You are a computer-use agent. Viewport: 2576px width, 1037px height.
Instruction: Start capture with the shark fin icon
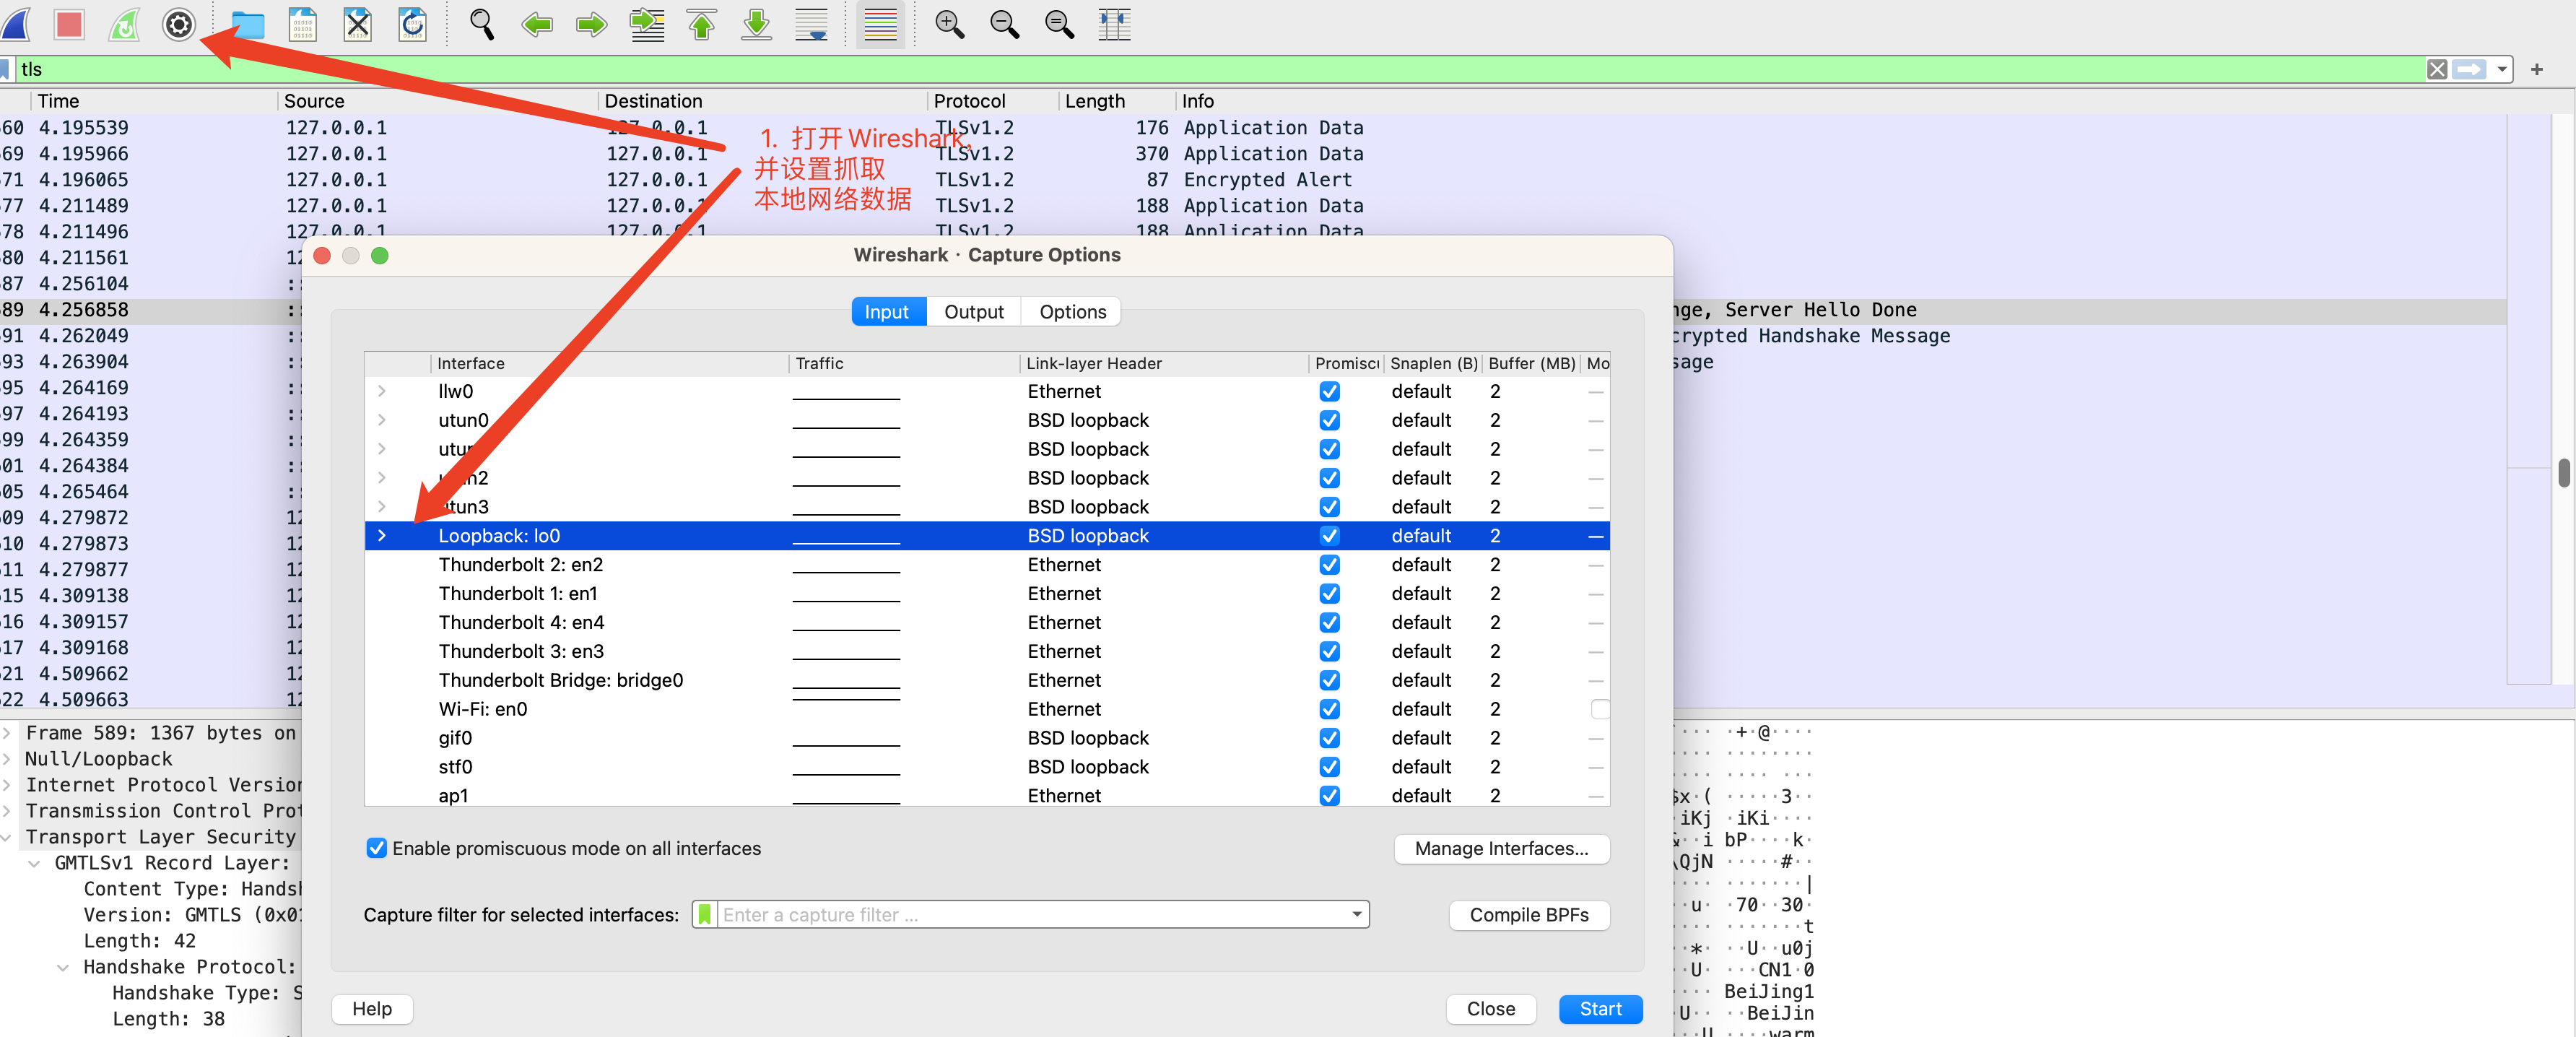[x=14, y=24]
